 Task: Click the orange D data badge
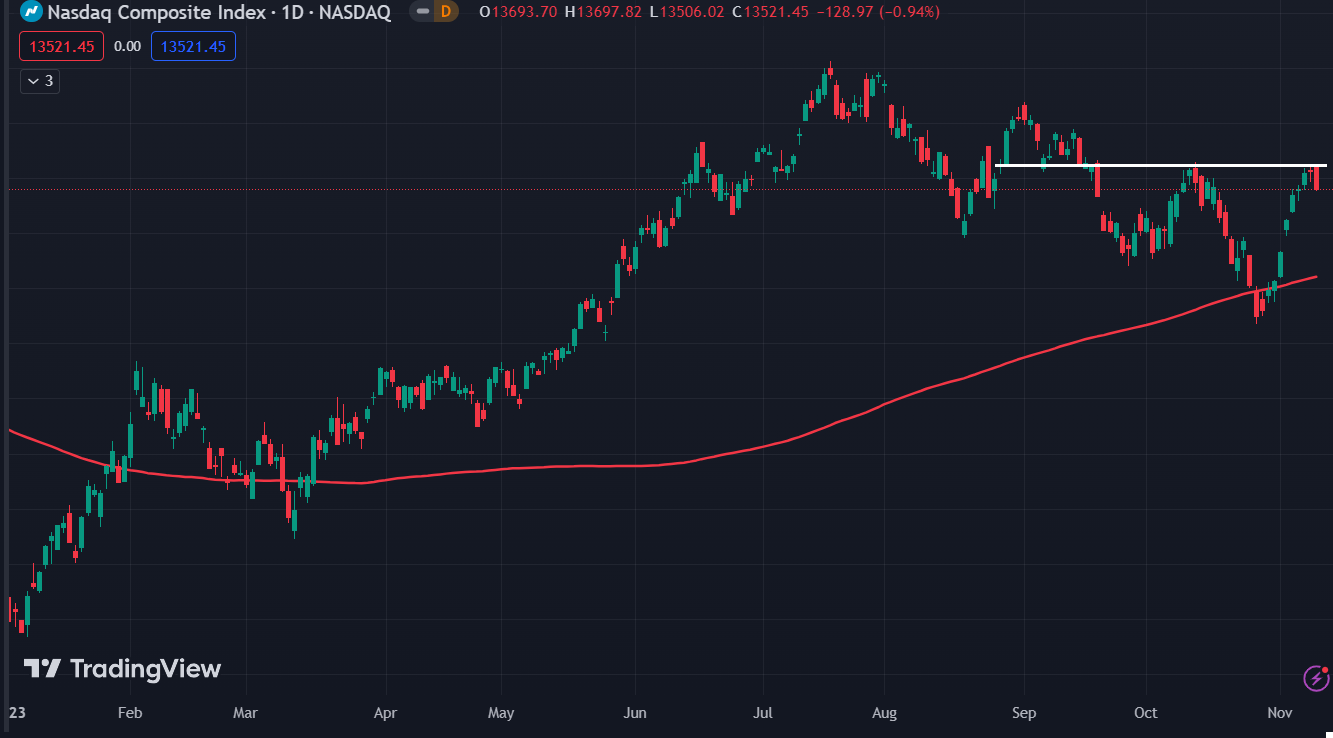[446, 12]
